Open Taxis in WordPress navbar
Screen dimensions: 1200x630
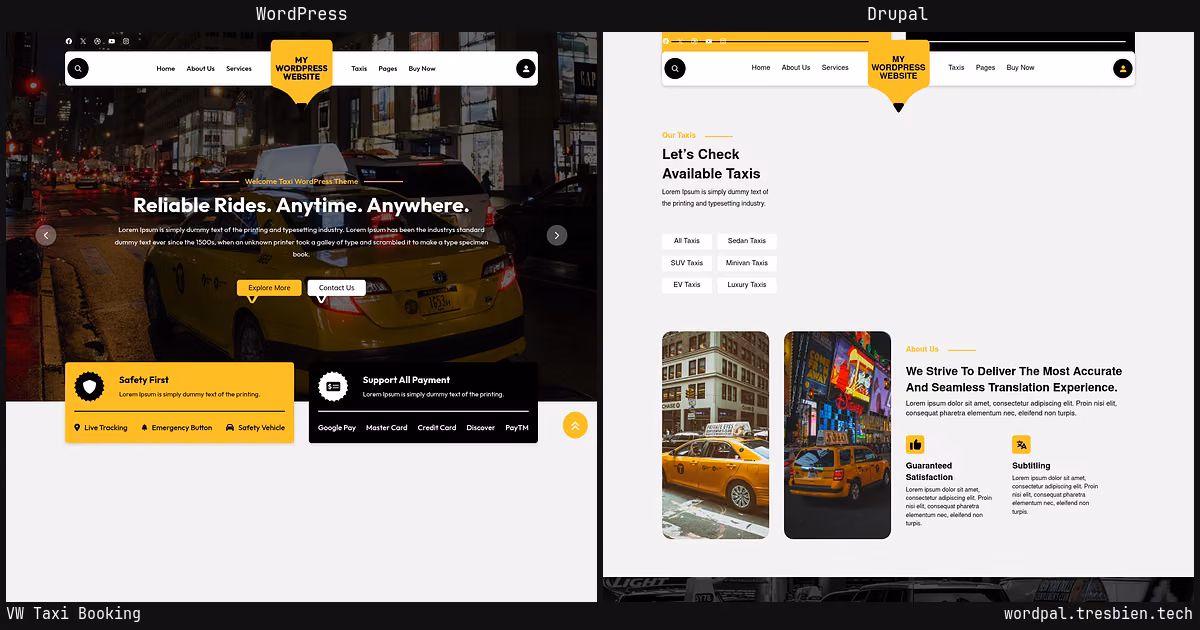coord(359,69)
